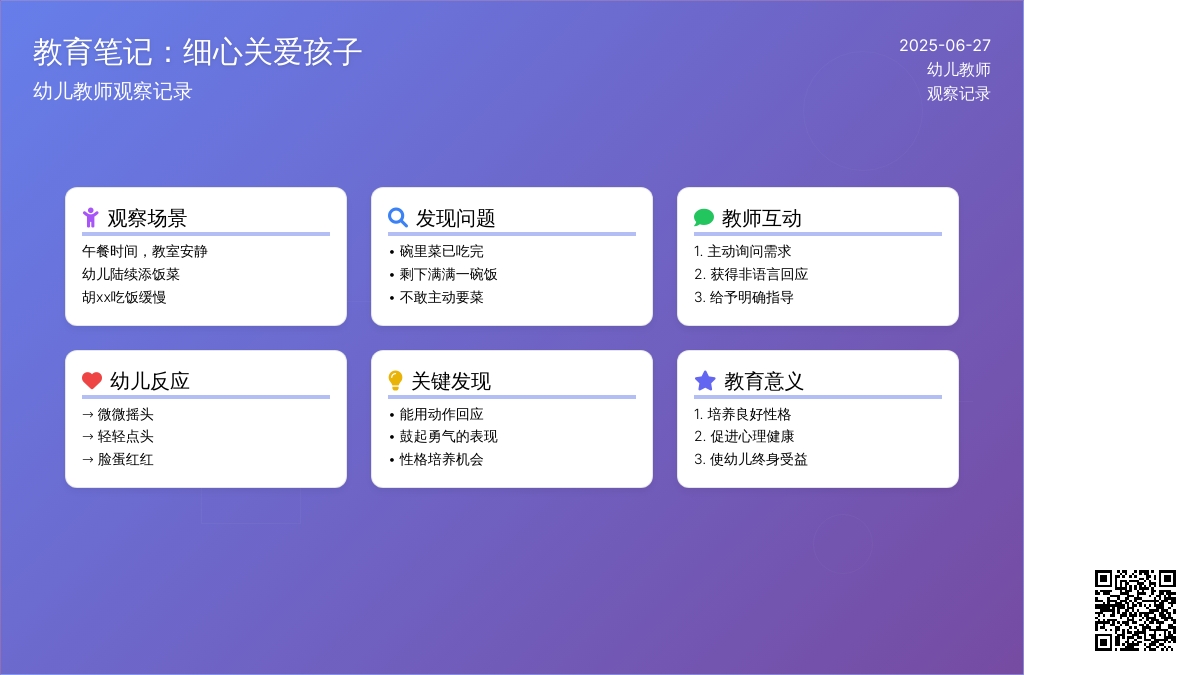Select the title 教育笔记：细心关爱孩子
The height and width of the screenshot is (675, 1200).
click(197, 52)
